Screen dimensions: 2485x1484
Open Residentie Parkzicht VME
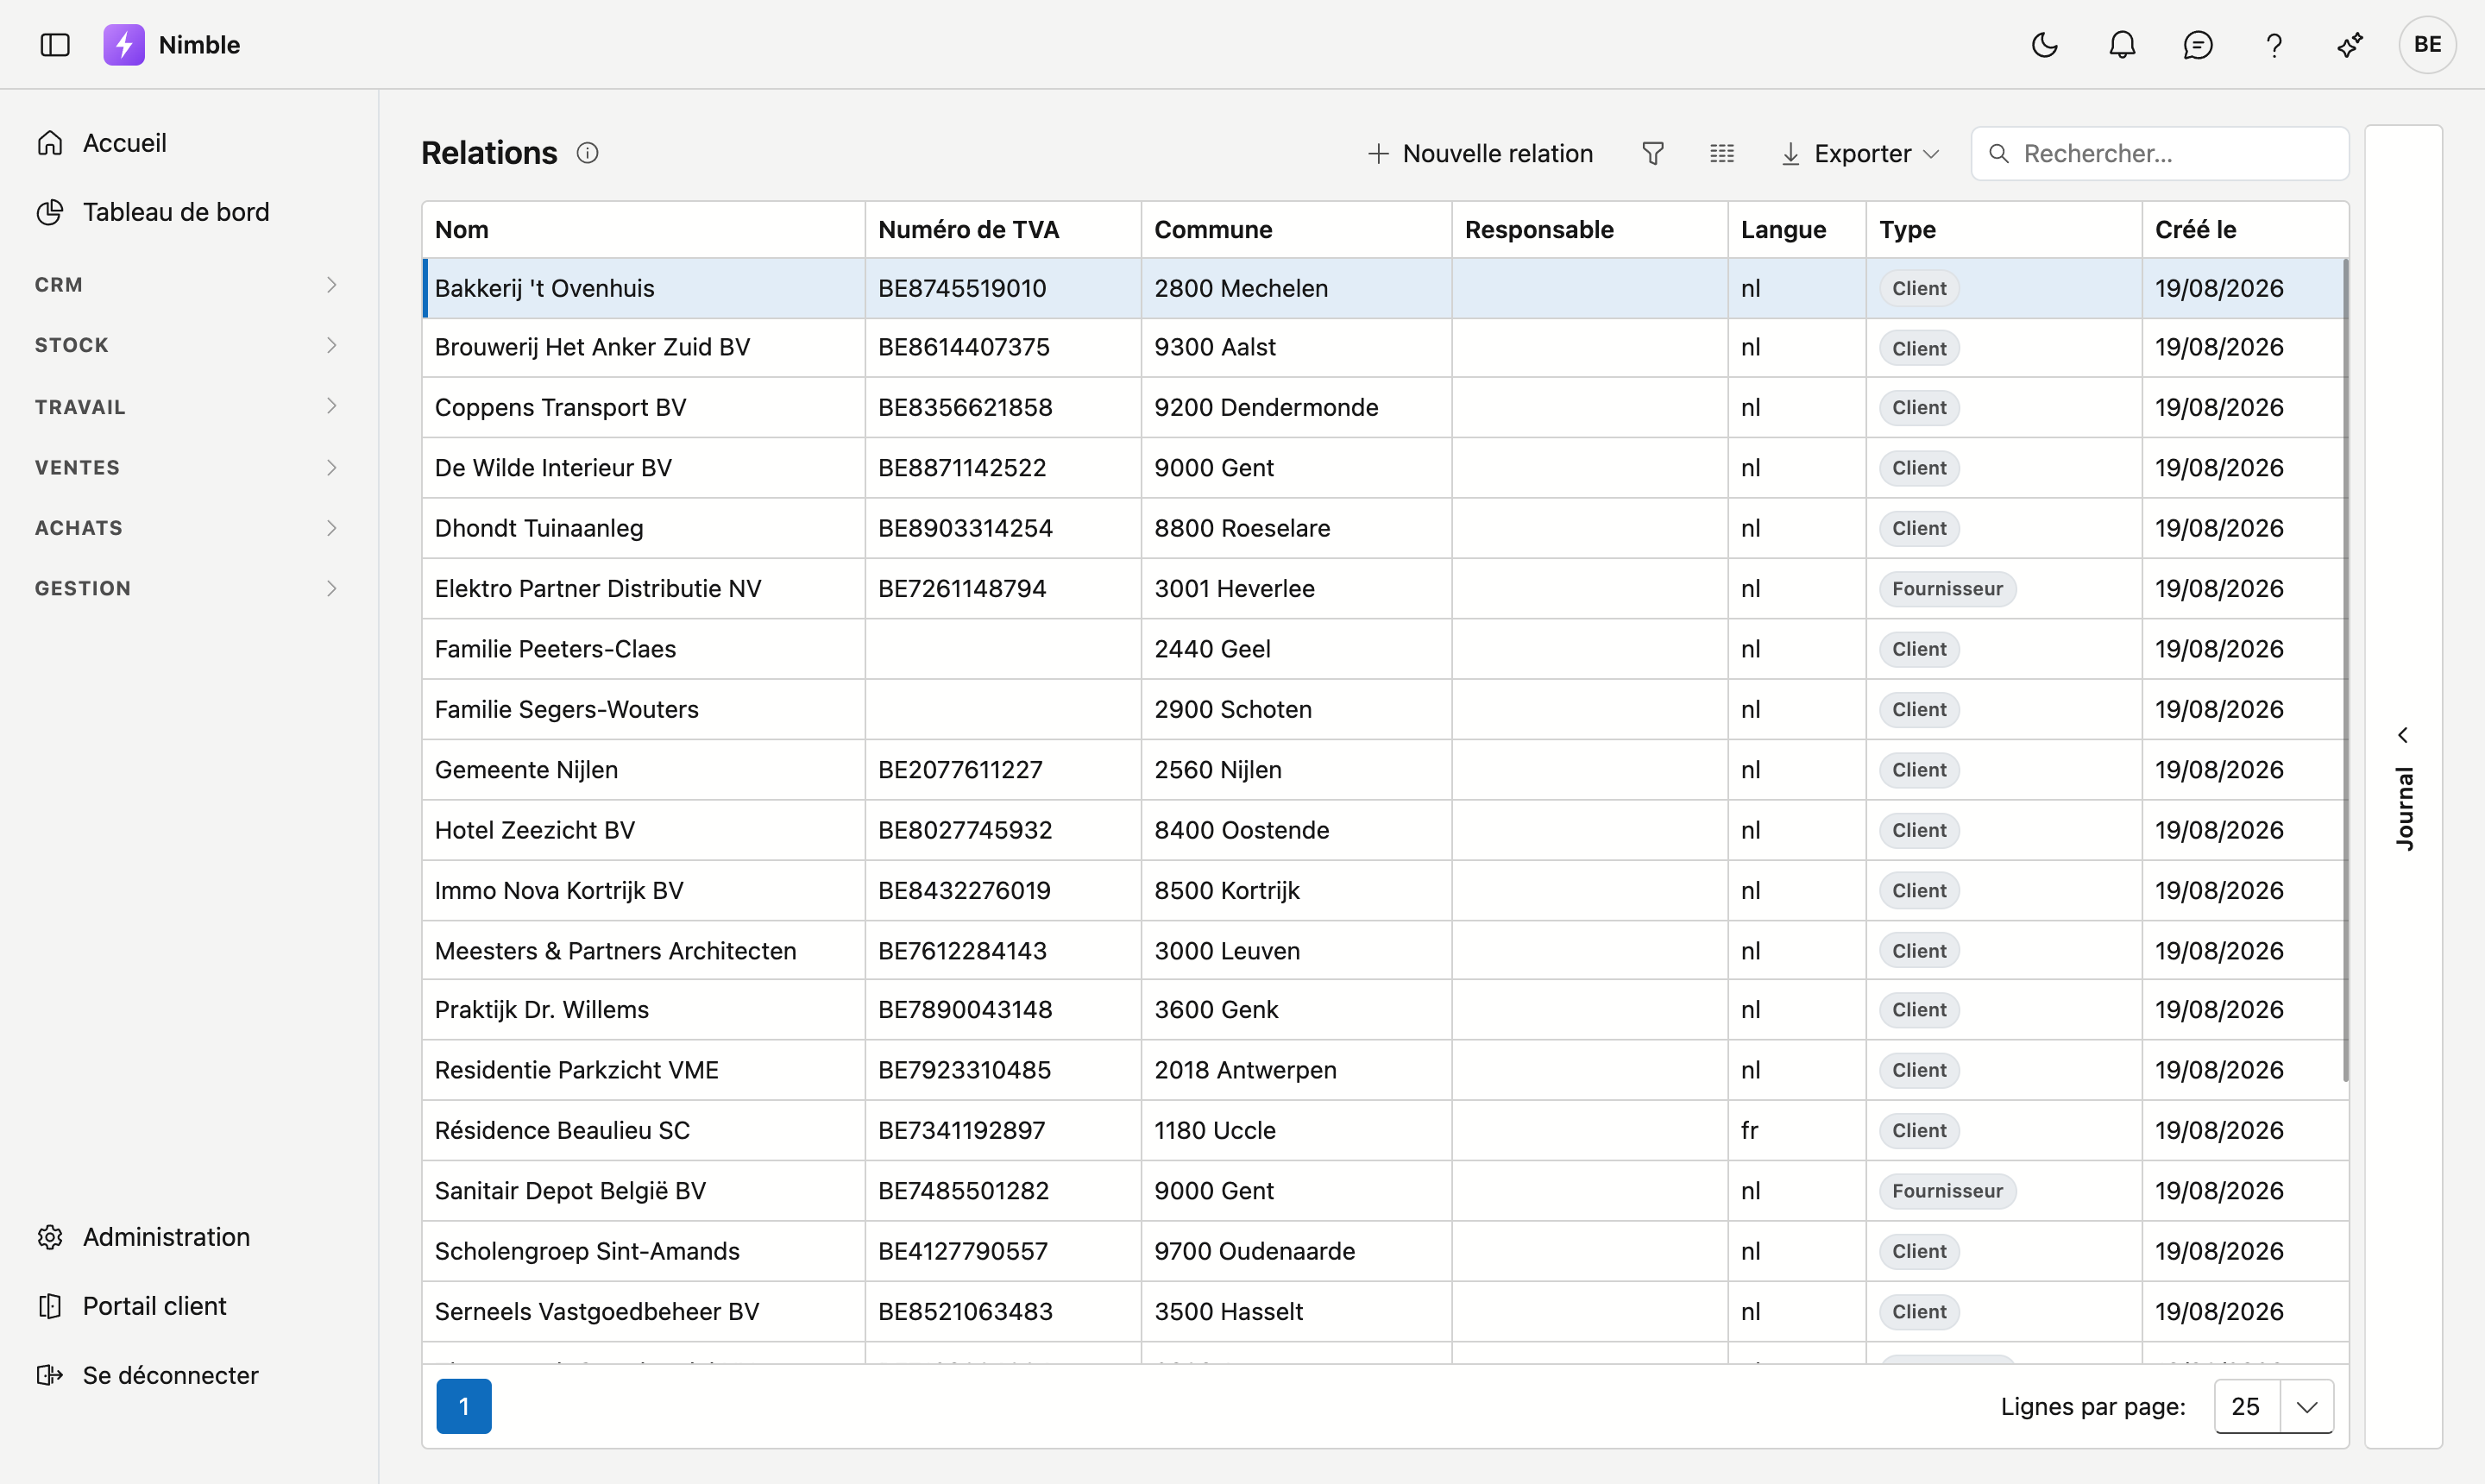[x=1385, y=1070]
